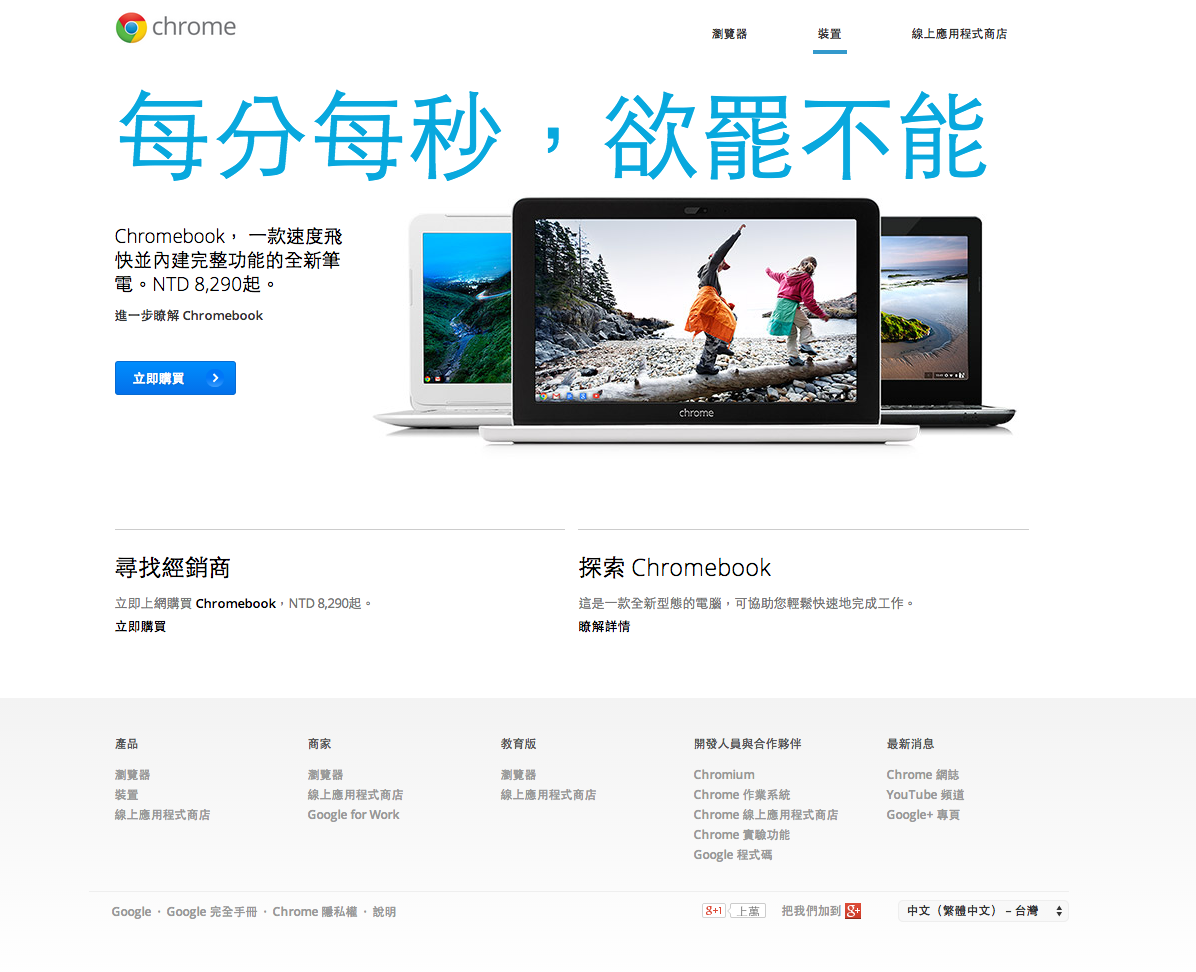This screenshot has width=1196, height=972.
Task: Open YouTube 頻道 footer link
Action: (925, 794)
